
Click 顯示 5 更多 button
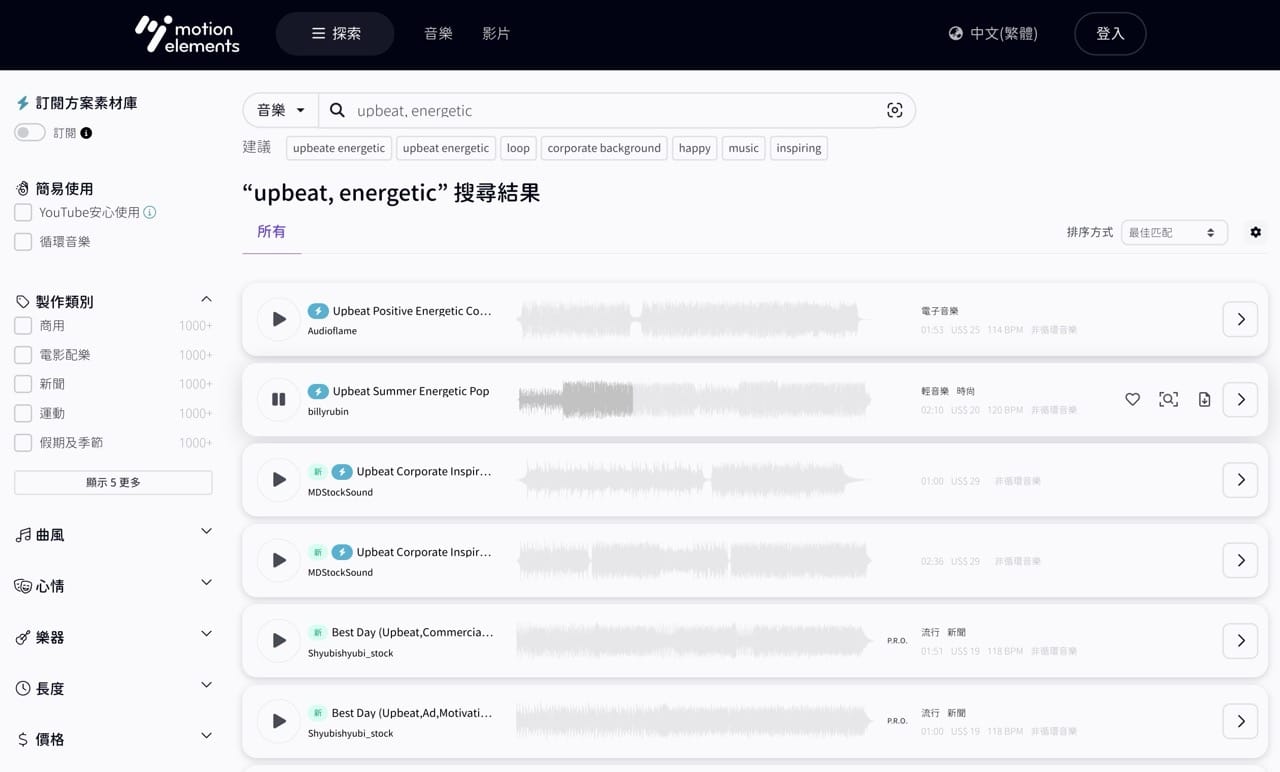113,482
